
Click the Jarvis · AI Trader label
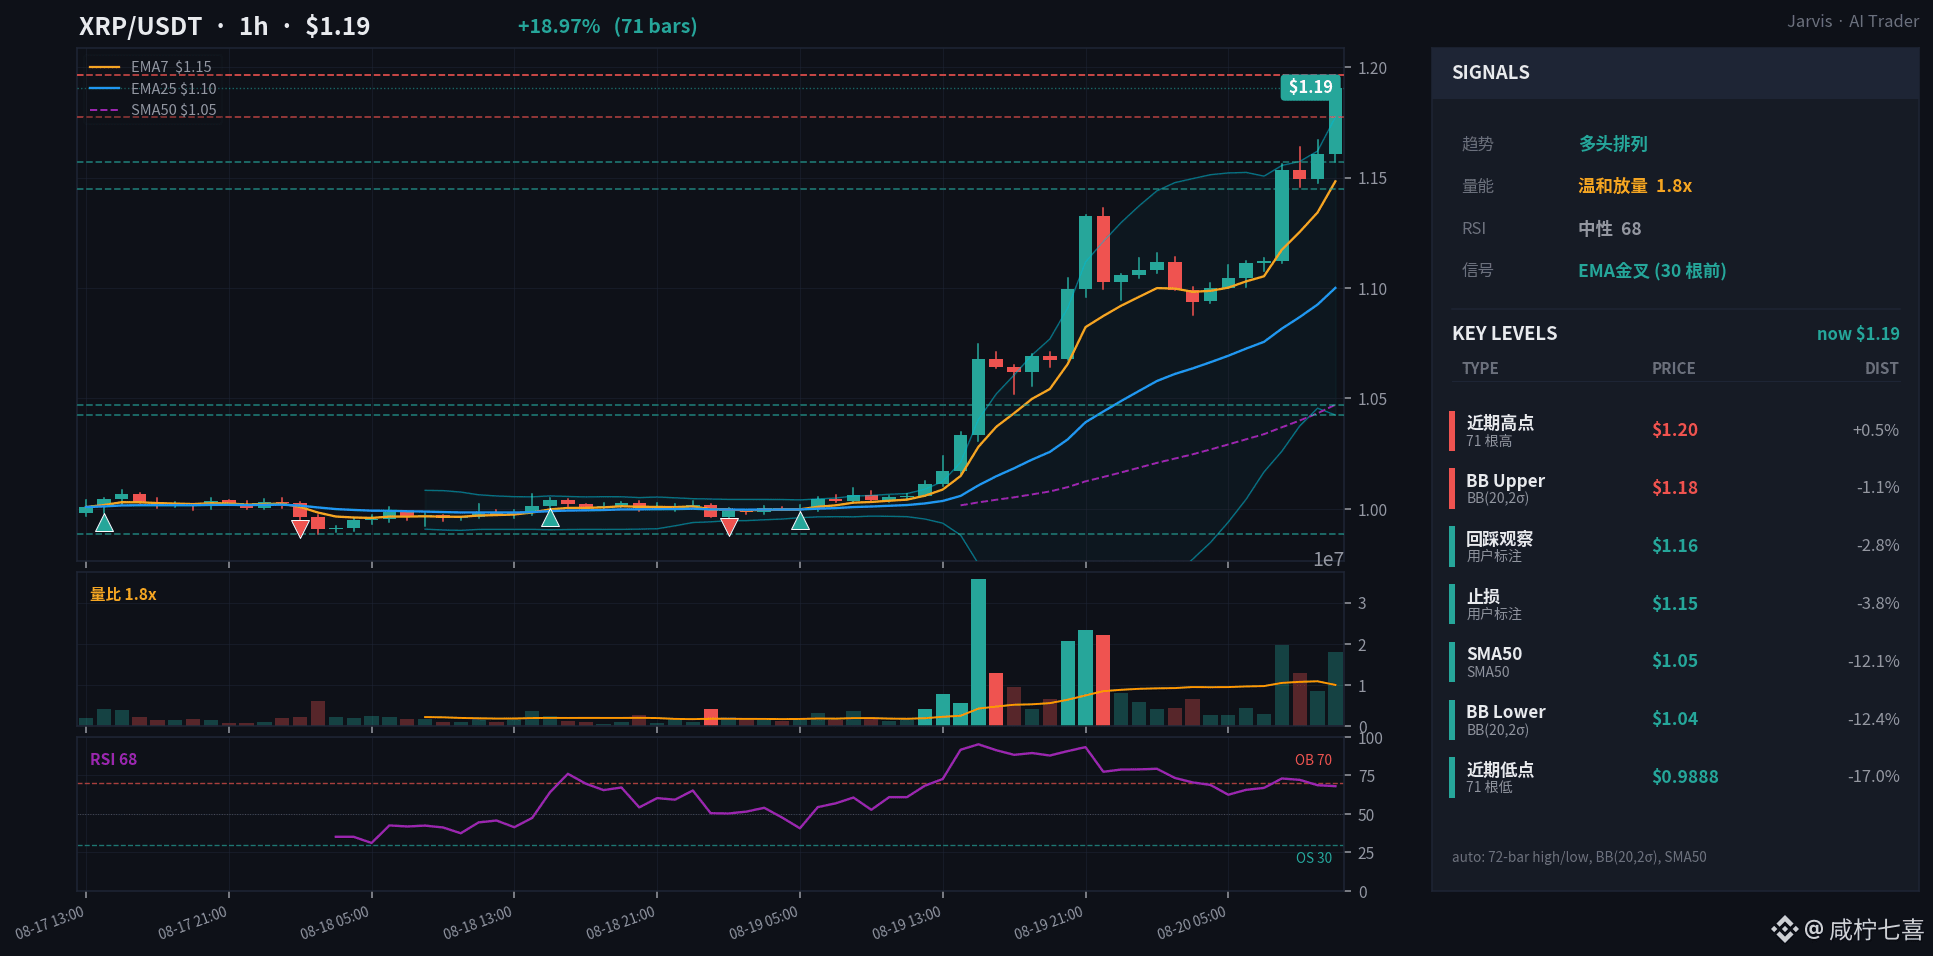(x=1853, y=21)
